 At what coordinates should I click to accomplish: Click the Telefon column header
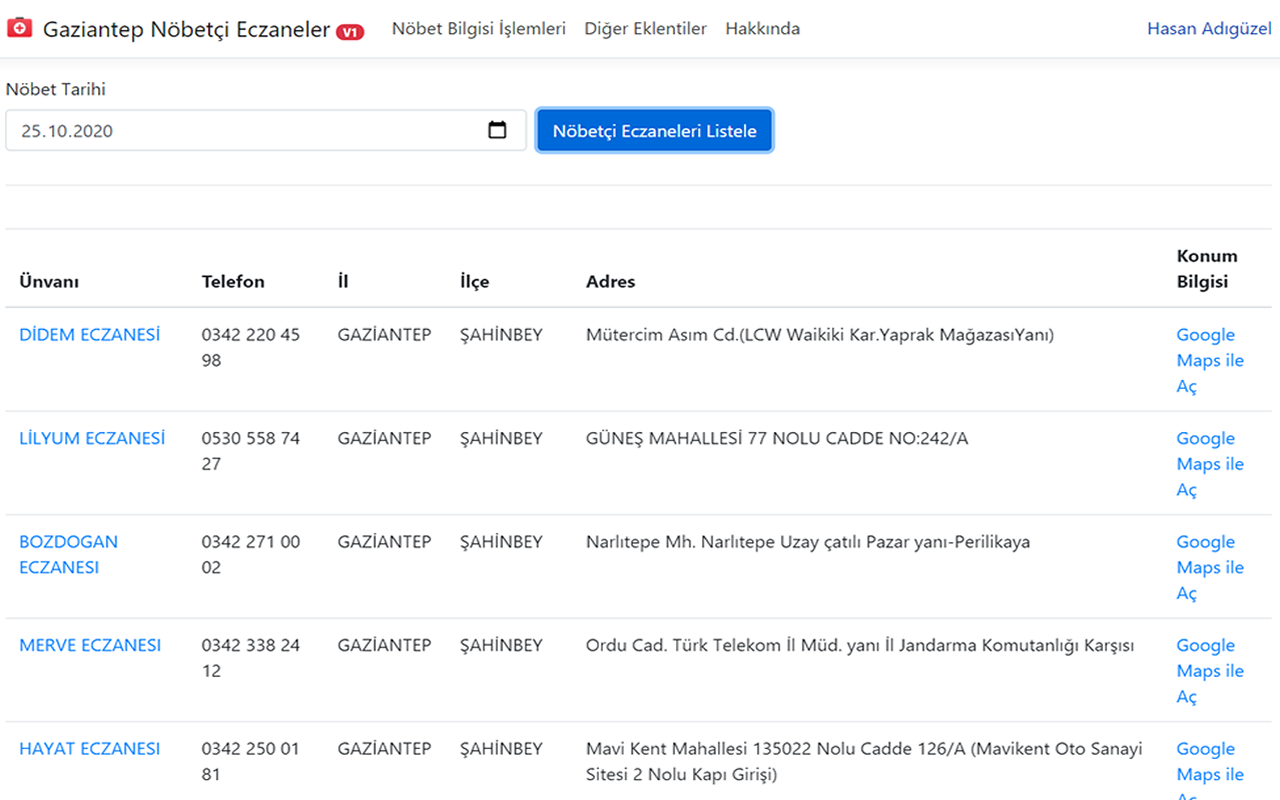(233, 282)
